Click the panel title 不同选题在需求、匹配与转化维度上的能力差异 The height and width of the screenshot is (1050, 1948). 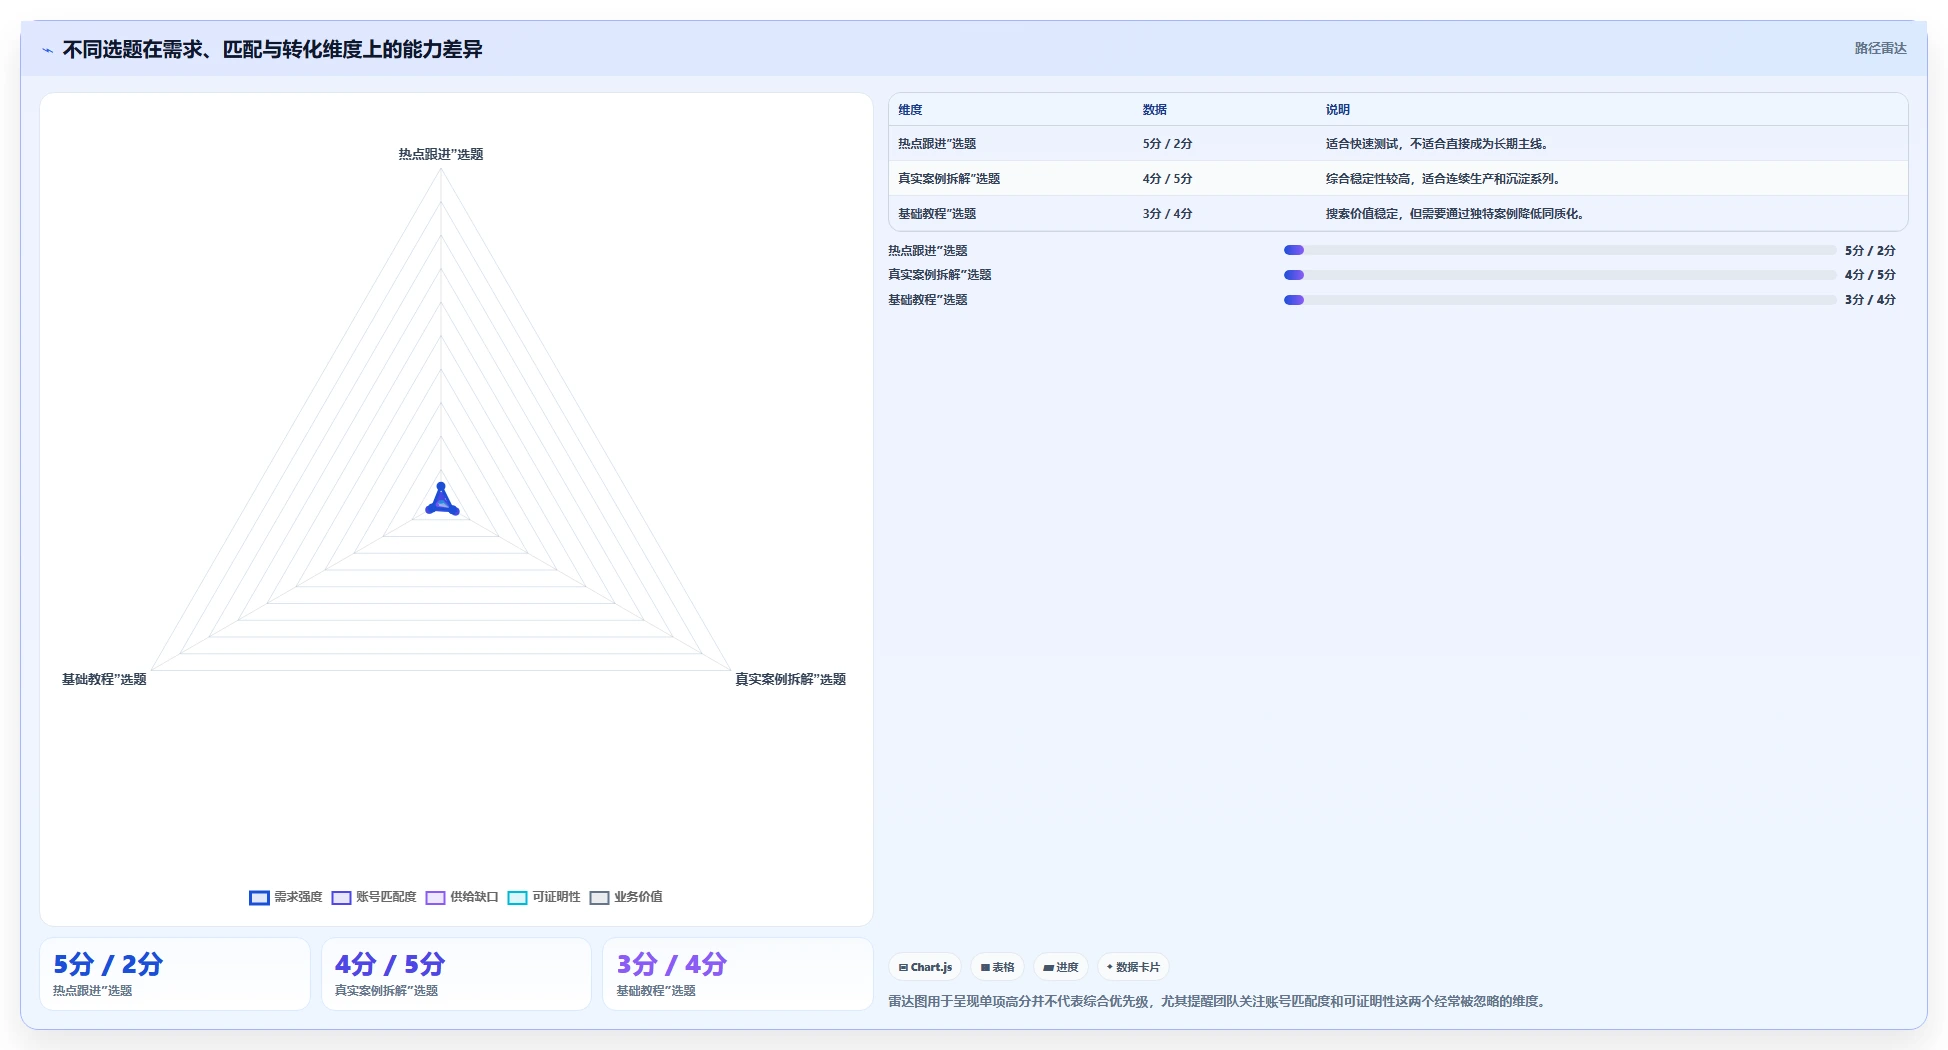(x=272, y=49)
